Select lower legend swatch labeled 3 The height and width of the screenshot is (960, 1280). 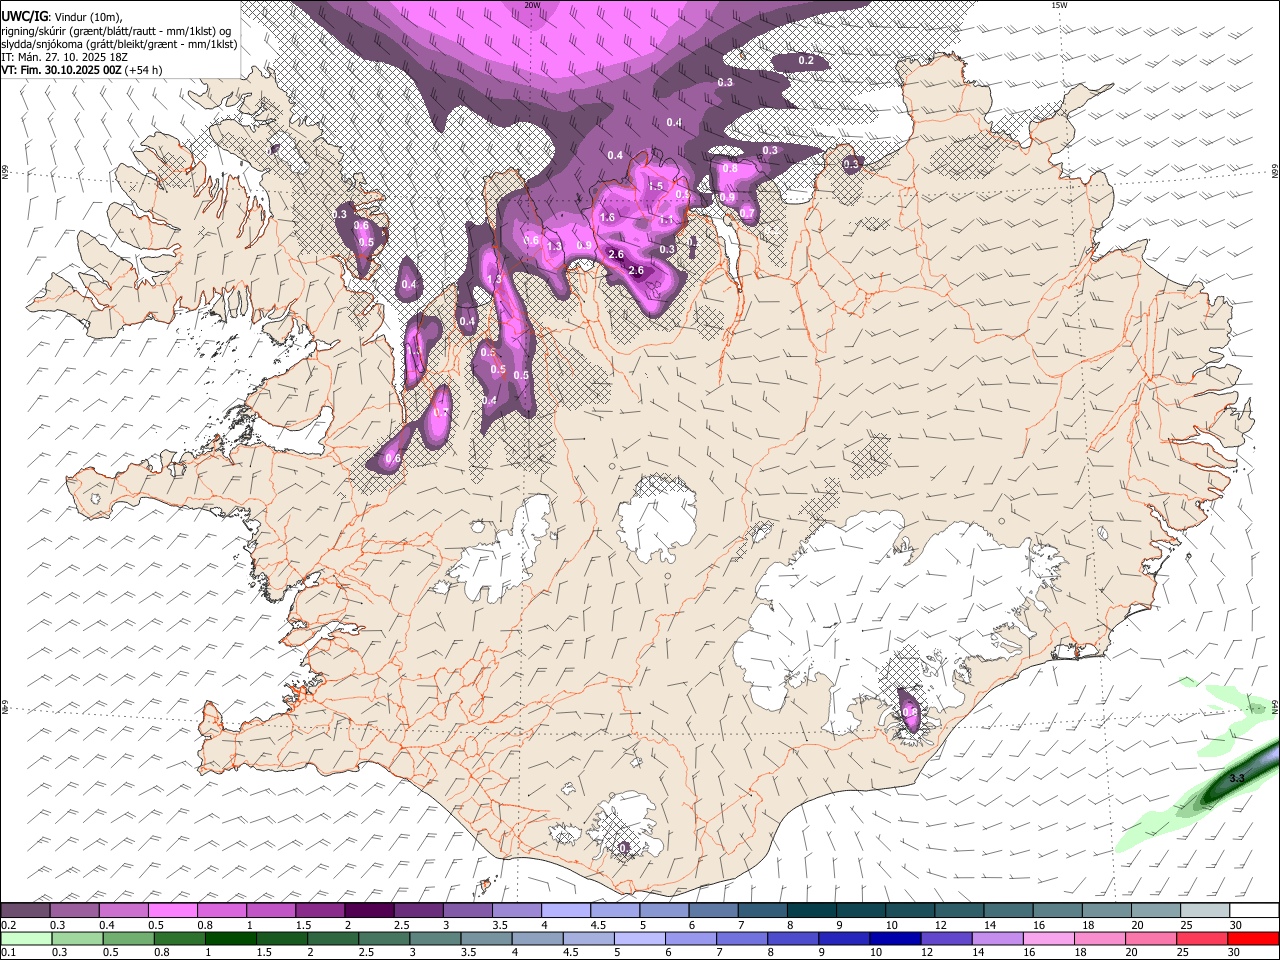[x=436, y=938]
